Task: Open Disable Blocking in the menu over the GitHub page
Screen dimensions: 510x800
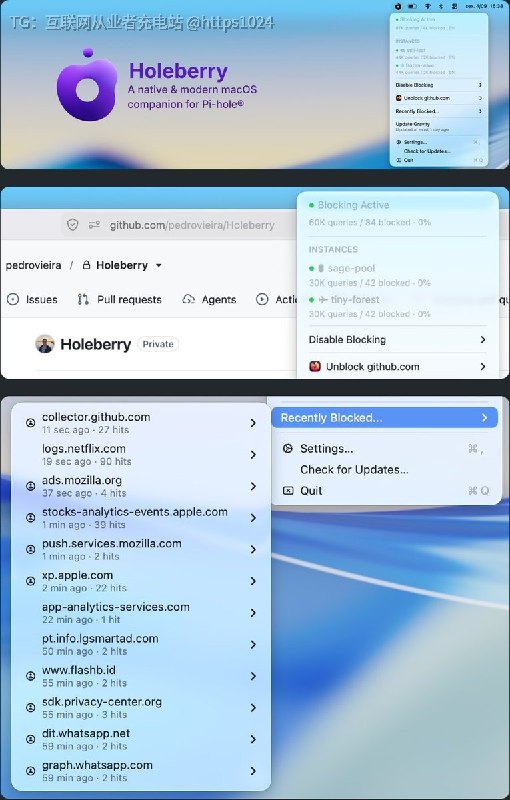Action: point(398,340)
